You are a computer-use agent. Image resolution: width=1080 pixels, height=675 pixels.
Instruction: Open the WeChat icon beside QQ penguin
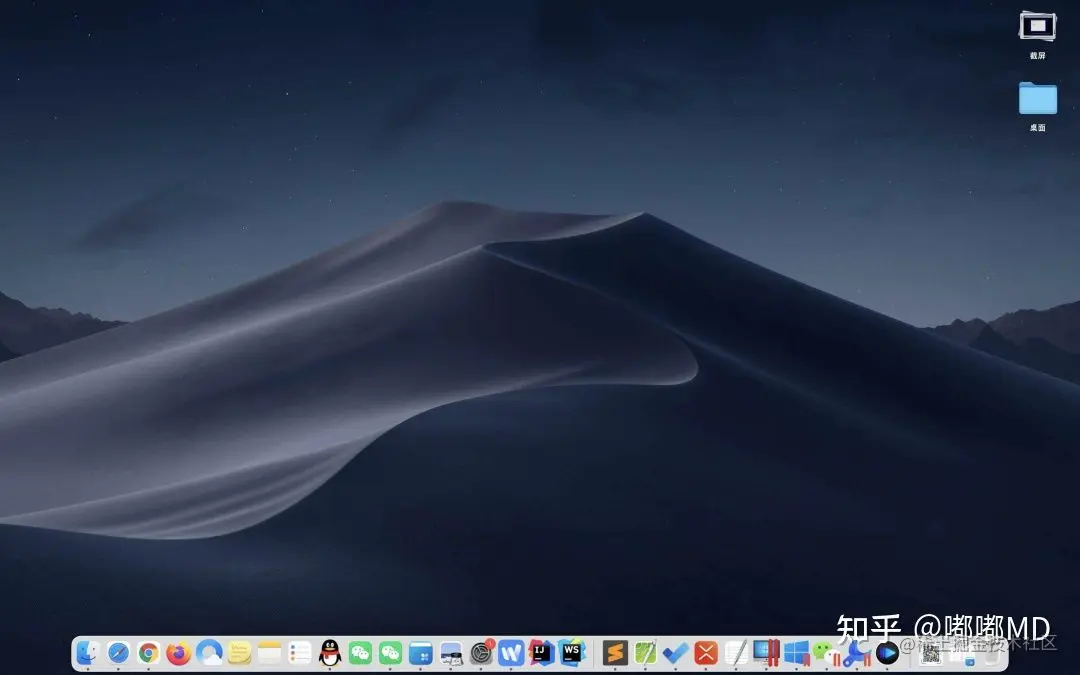coord(360,652)
